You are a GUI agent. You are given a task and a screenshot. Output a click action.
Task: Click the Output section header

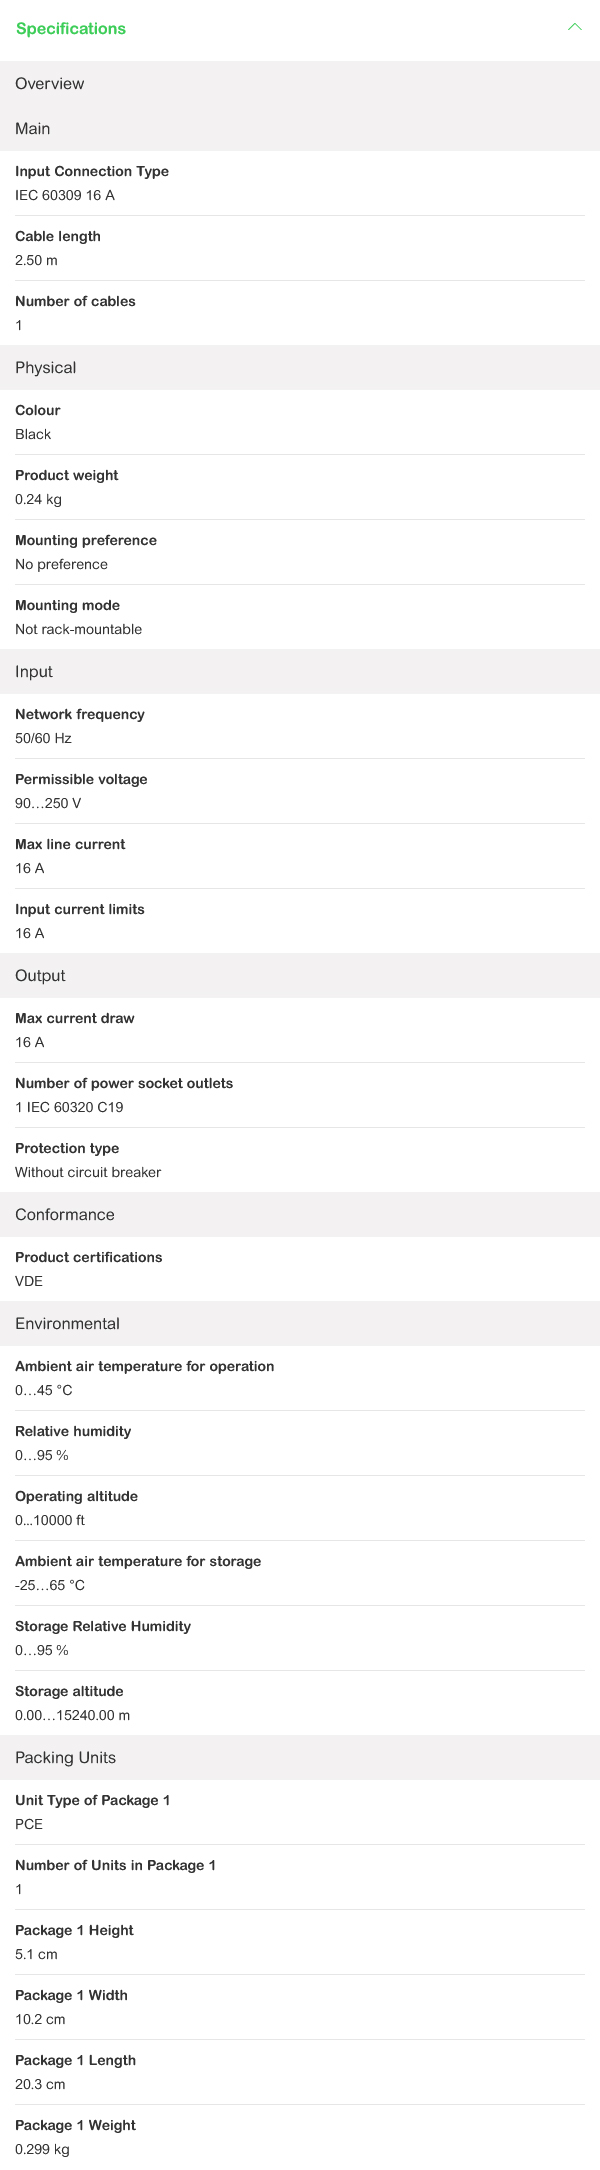pyautogui.click(x=40, y=975)
